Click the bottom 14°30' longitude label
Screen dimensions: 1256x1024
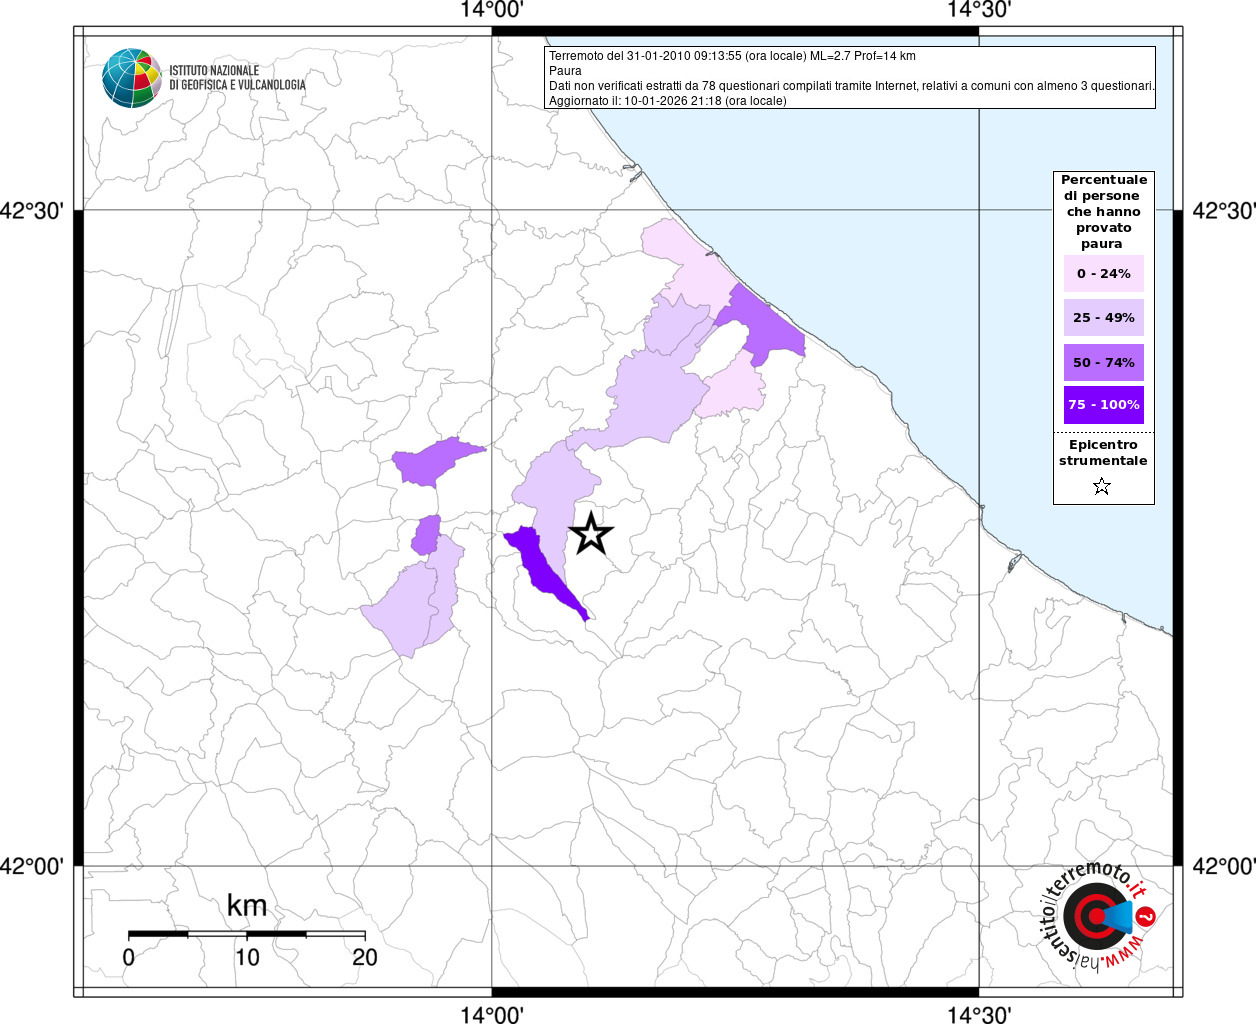979,1014
